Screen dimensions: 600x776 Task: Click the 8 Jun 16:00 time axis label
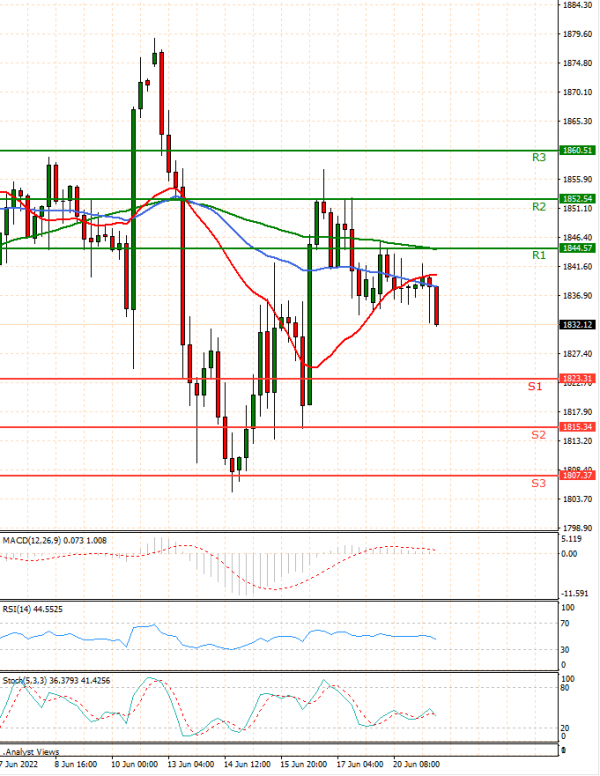pyautogui.click(x=76, y=765)
